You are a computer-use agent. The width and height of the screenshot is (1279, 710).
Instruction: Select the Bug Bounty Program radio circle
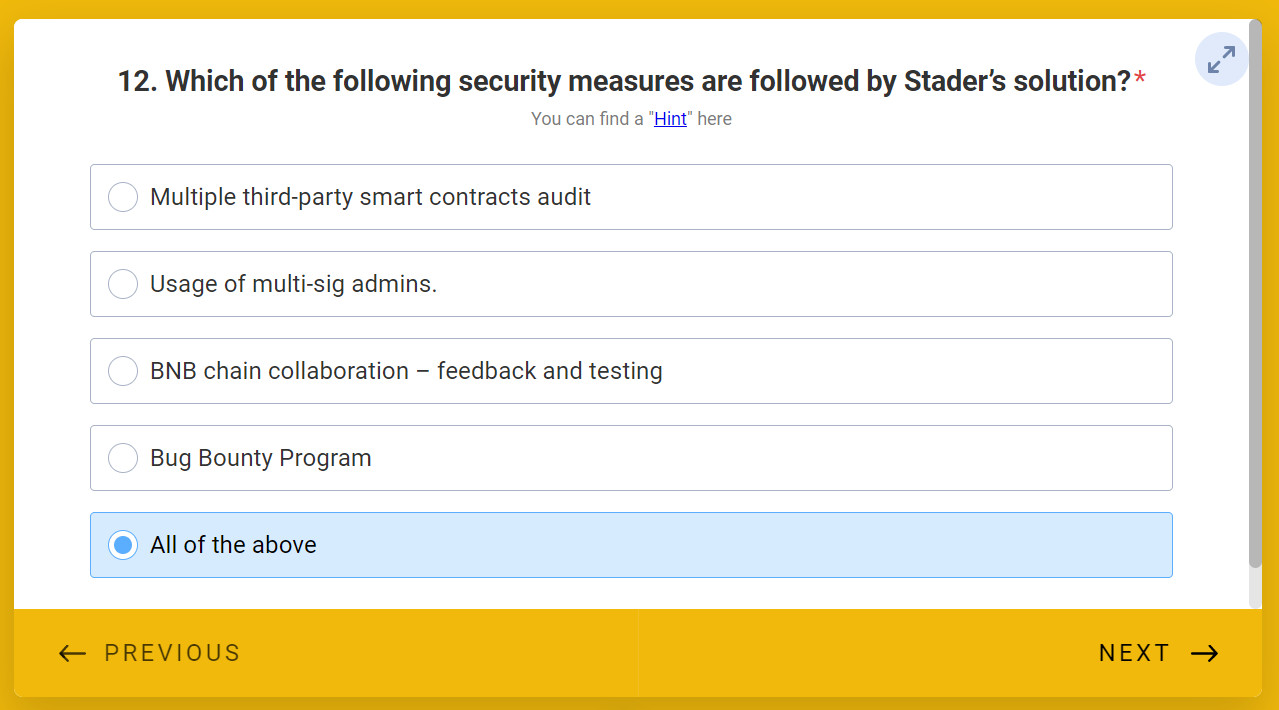pyautogui.click(x=123, y=458)
